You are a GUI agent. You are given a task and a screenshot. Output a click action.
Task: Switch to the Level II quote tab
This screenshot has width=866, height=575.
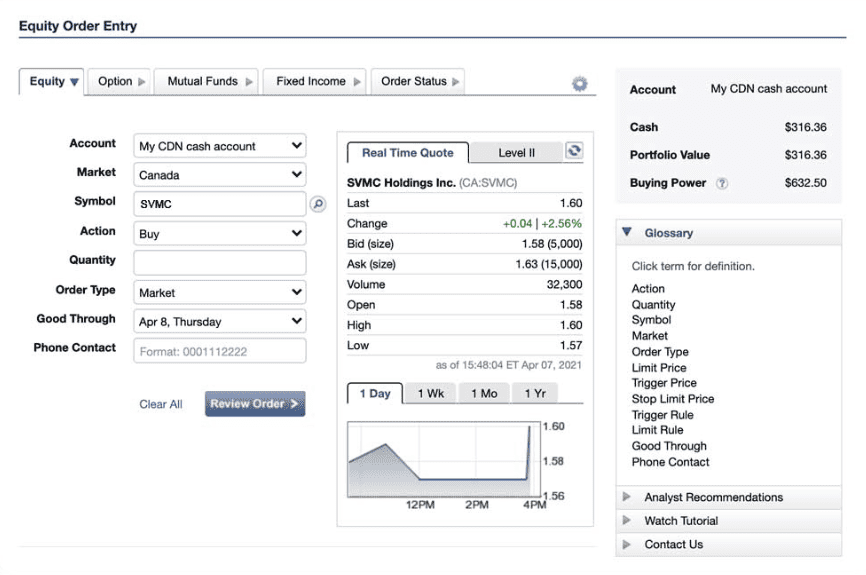pyautogui.click(x=517, y=153)
